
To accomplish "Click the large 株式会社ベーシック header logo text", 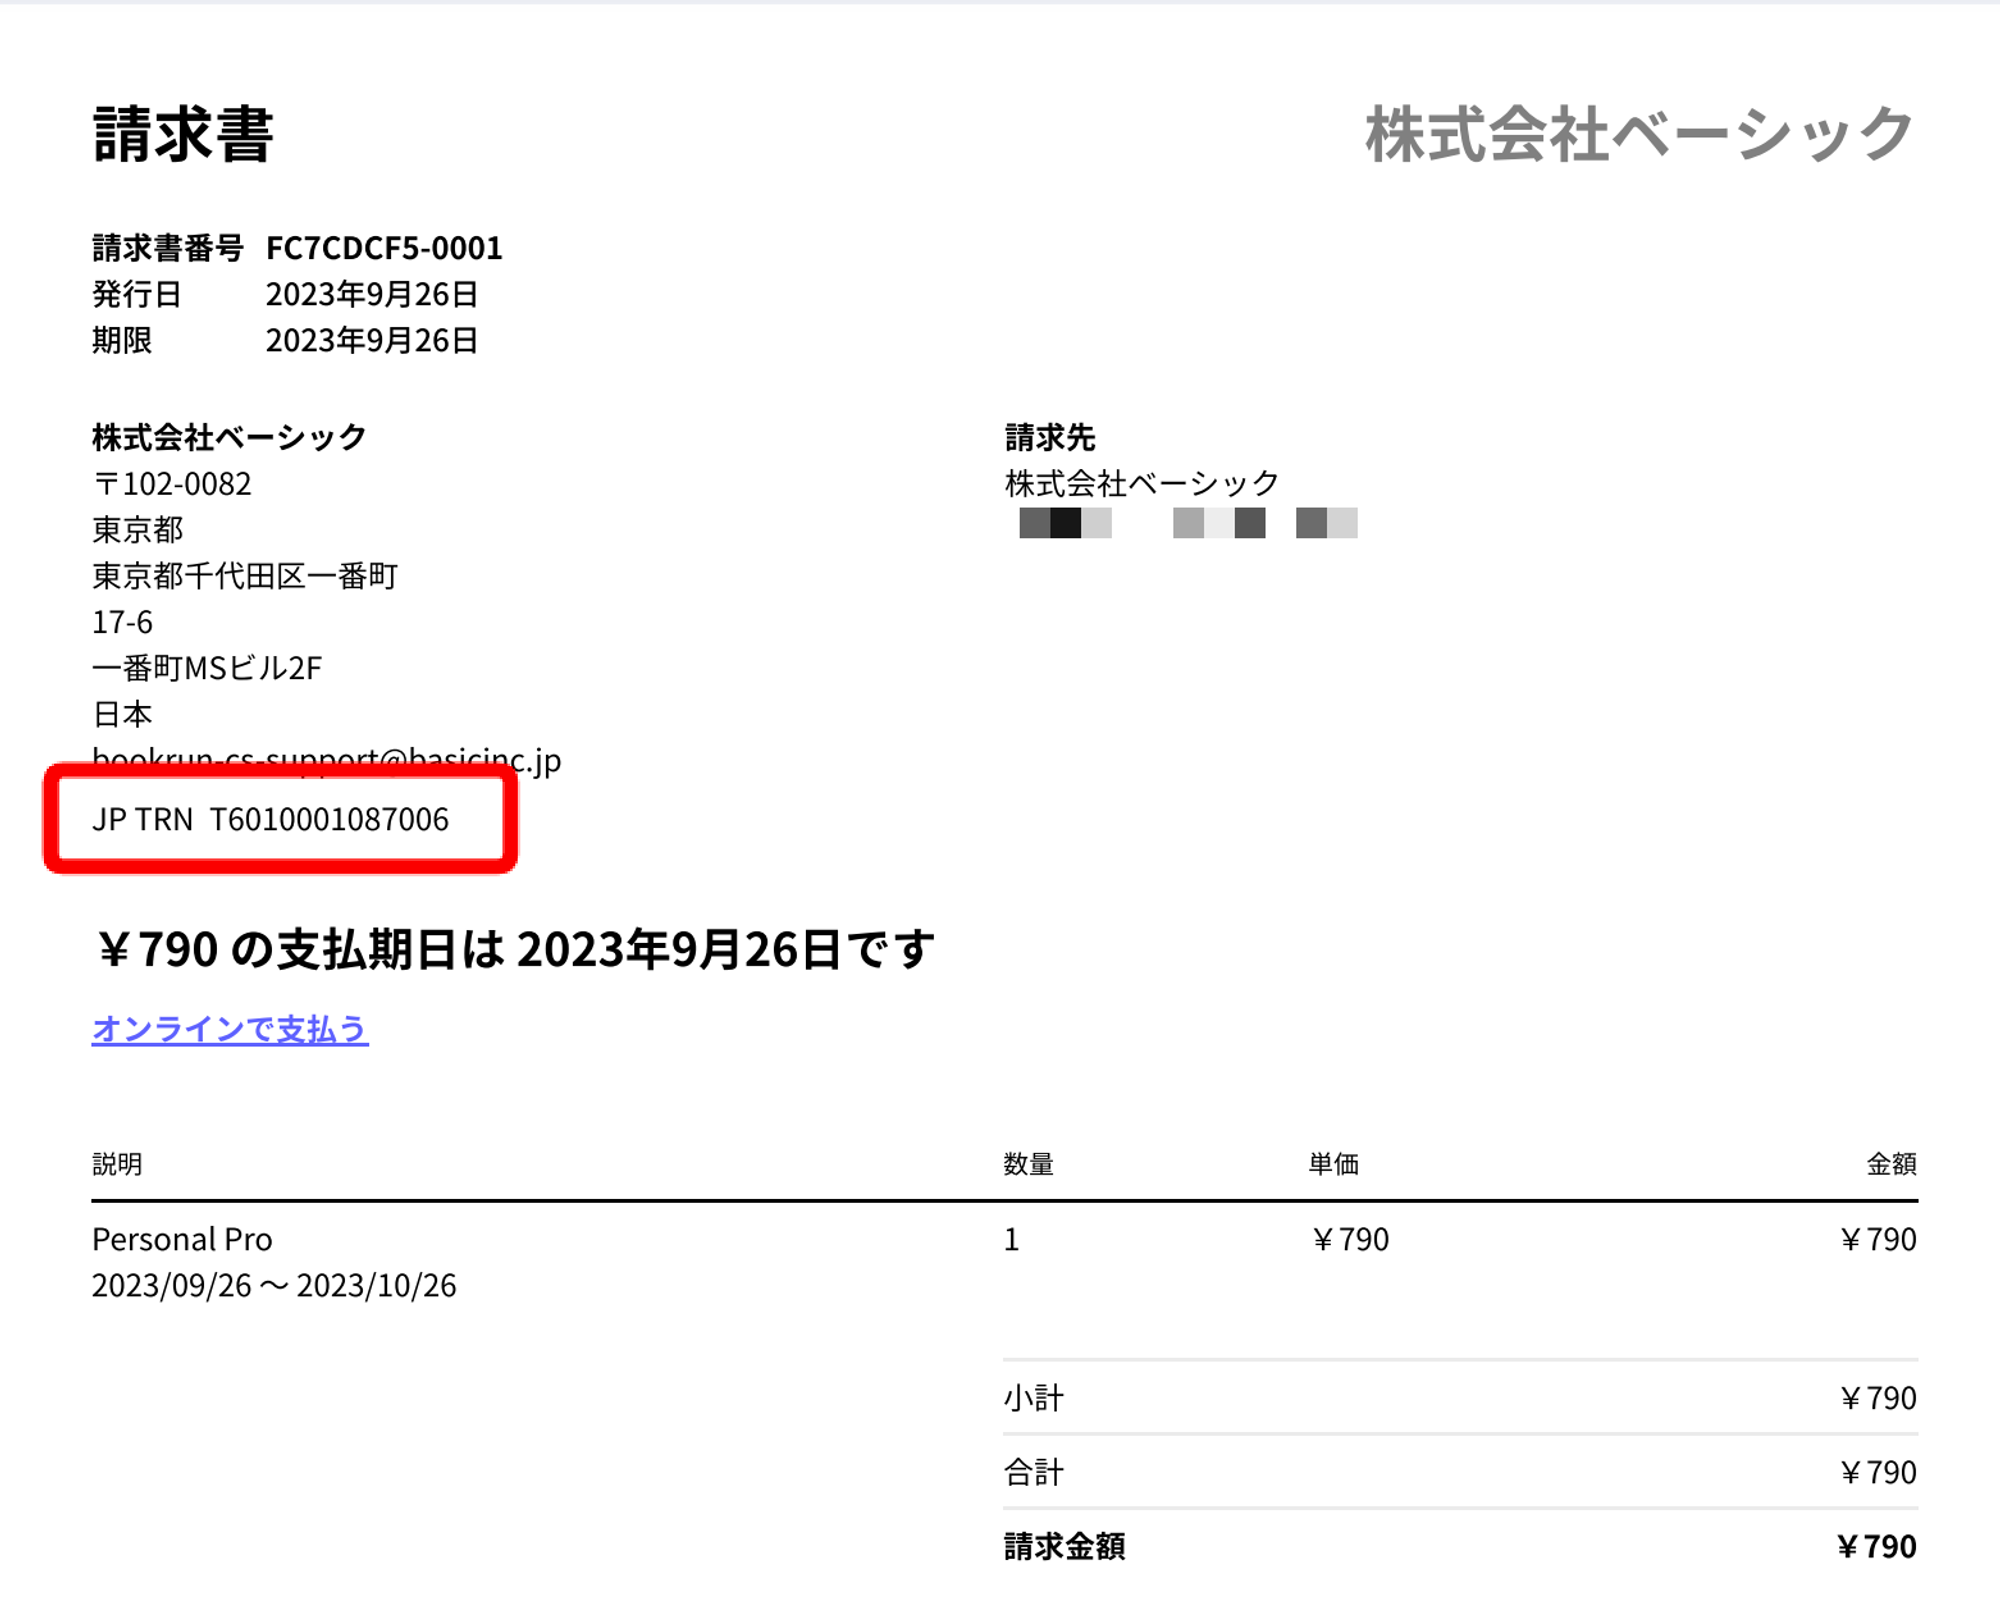I will tap(1640, 134).
